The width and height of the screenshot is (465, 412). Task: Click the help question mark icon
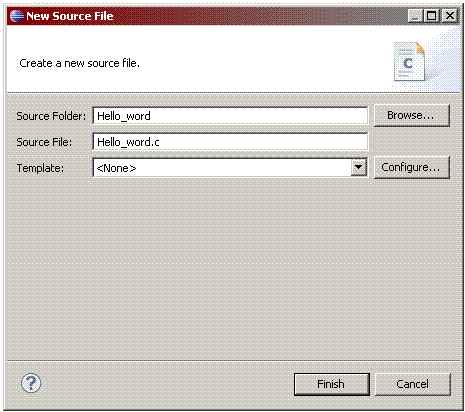point(31,383)
